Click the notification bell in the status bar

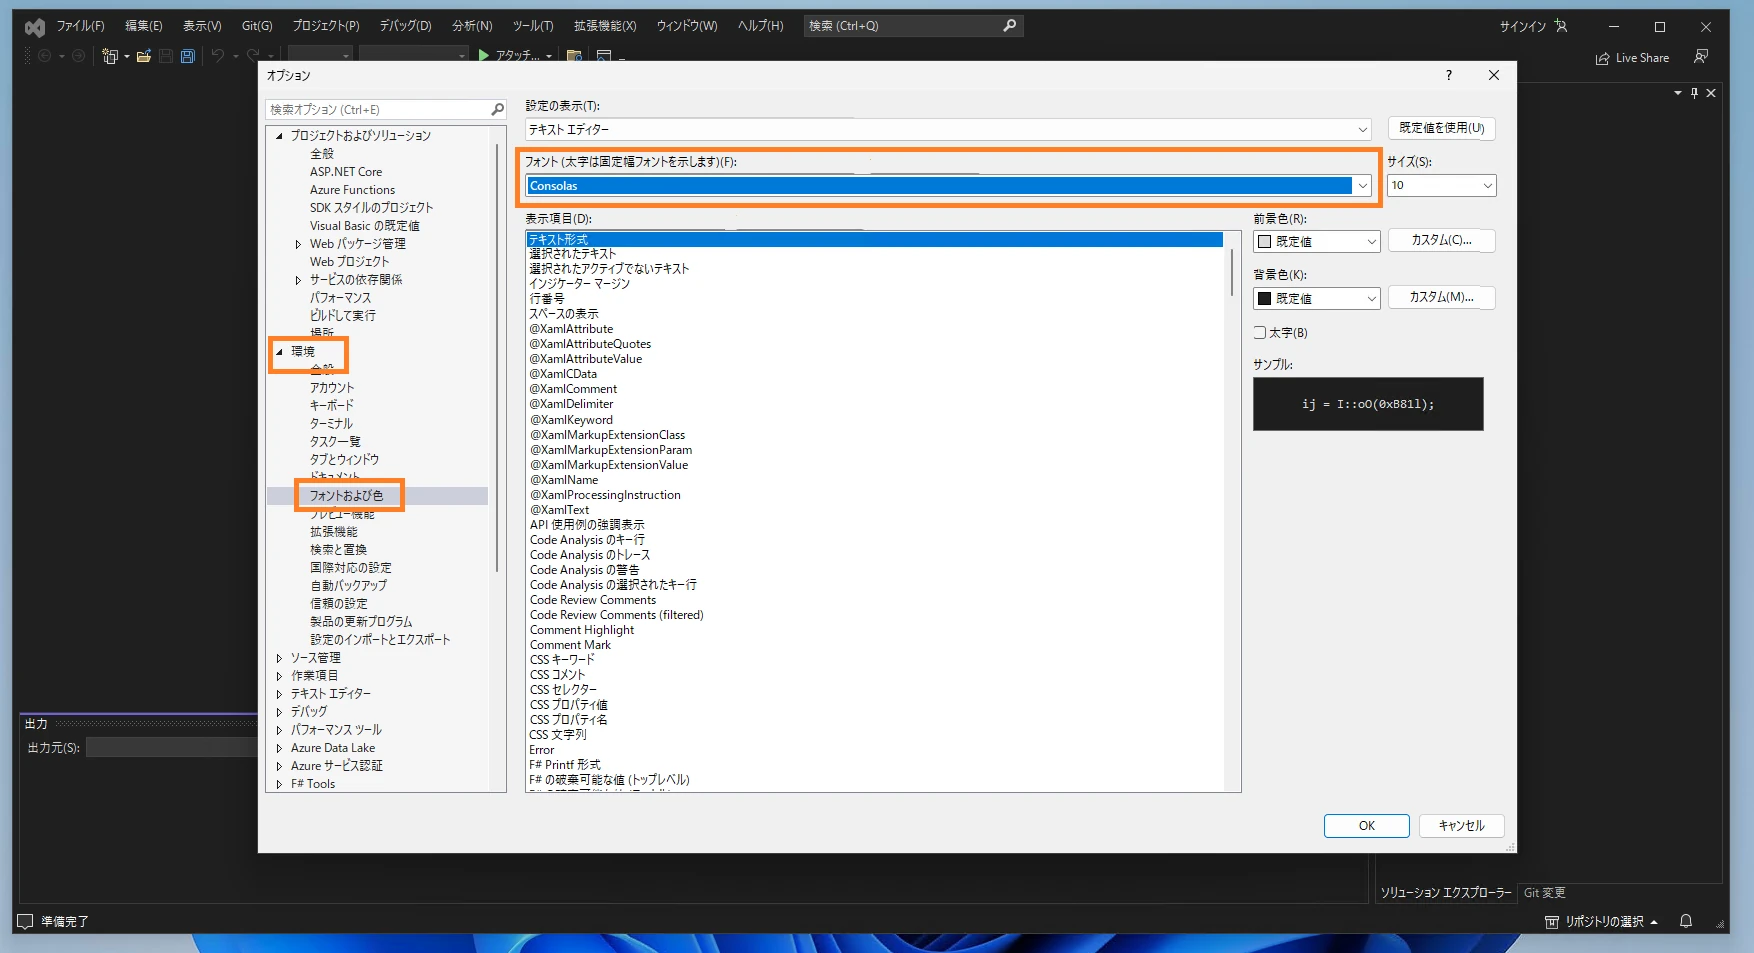tap(1686, 921)
